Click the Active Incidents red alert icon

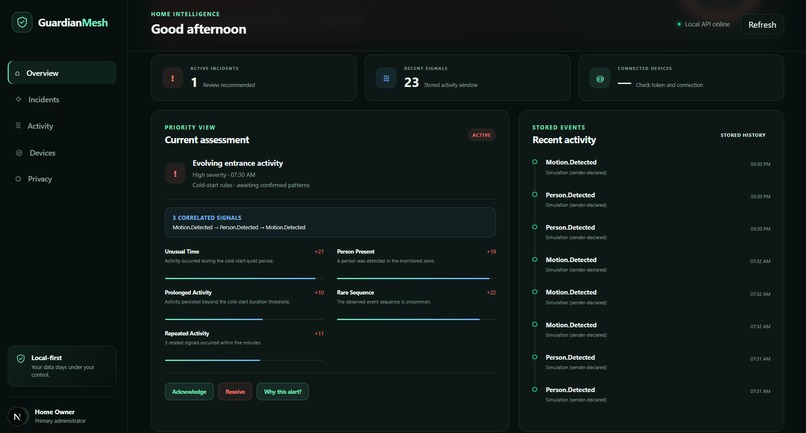[x=172, y=78]
